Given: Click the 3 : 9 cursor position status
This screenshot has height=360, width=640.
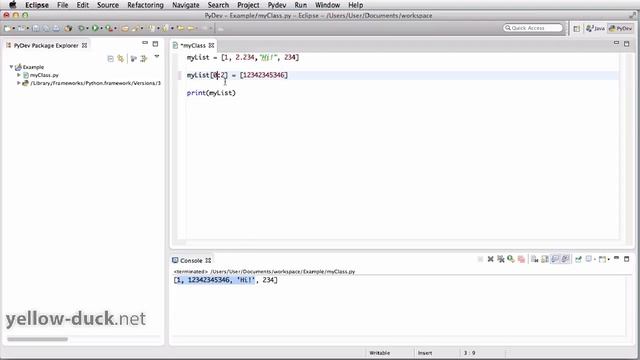Looking at the screenshot, I should [x=469, y=353].
